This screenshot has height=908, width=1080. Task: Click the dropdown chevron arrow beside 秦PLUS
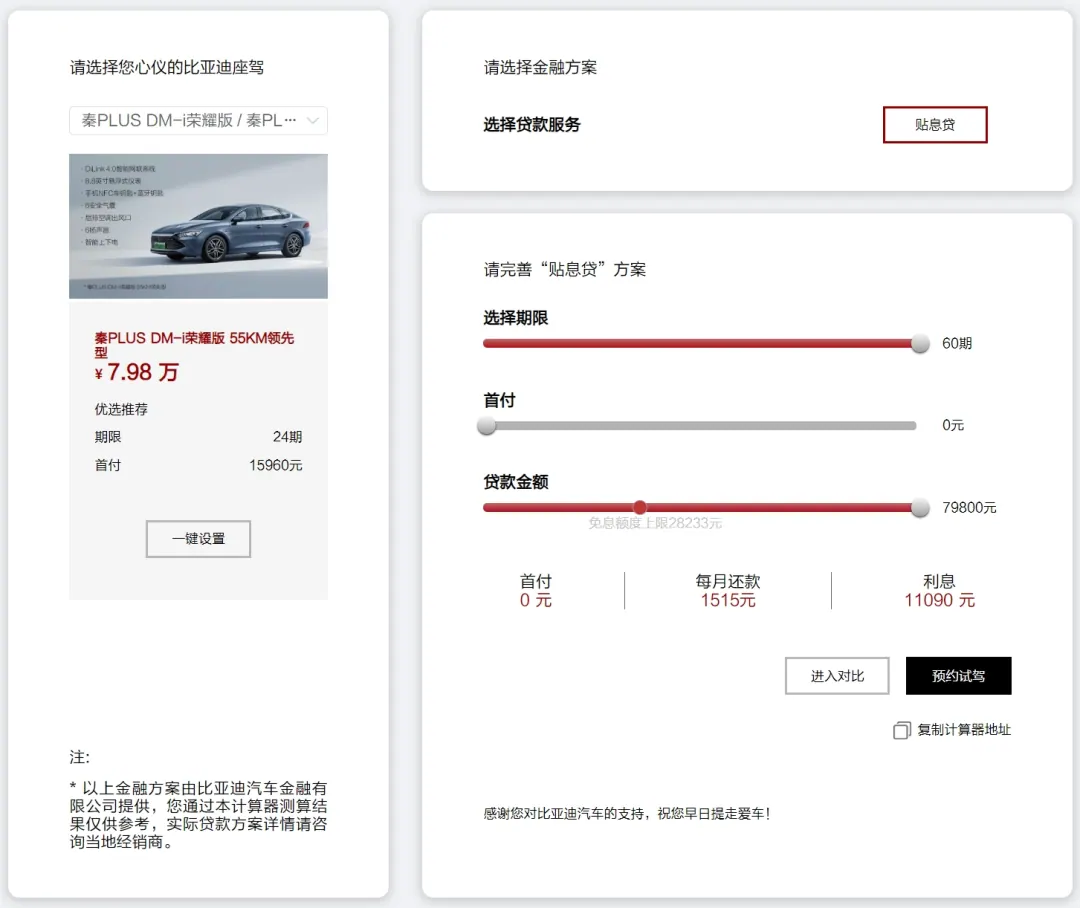(313, 121)
